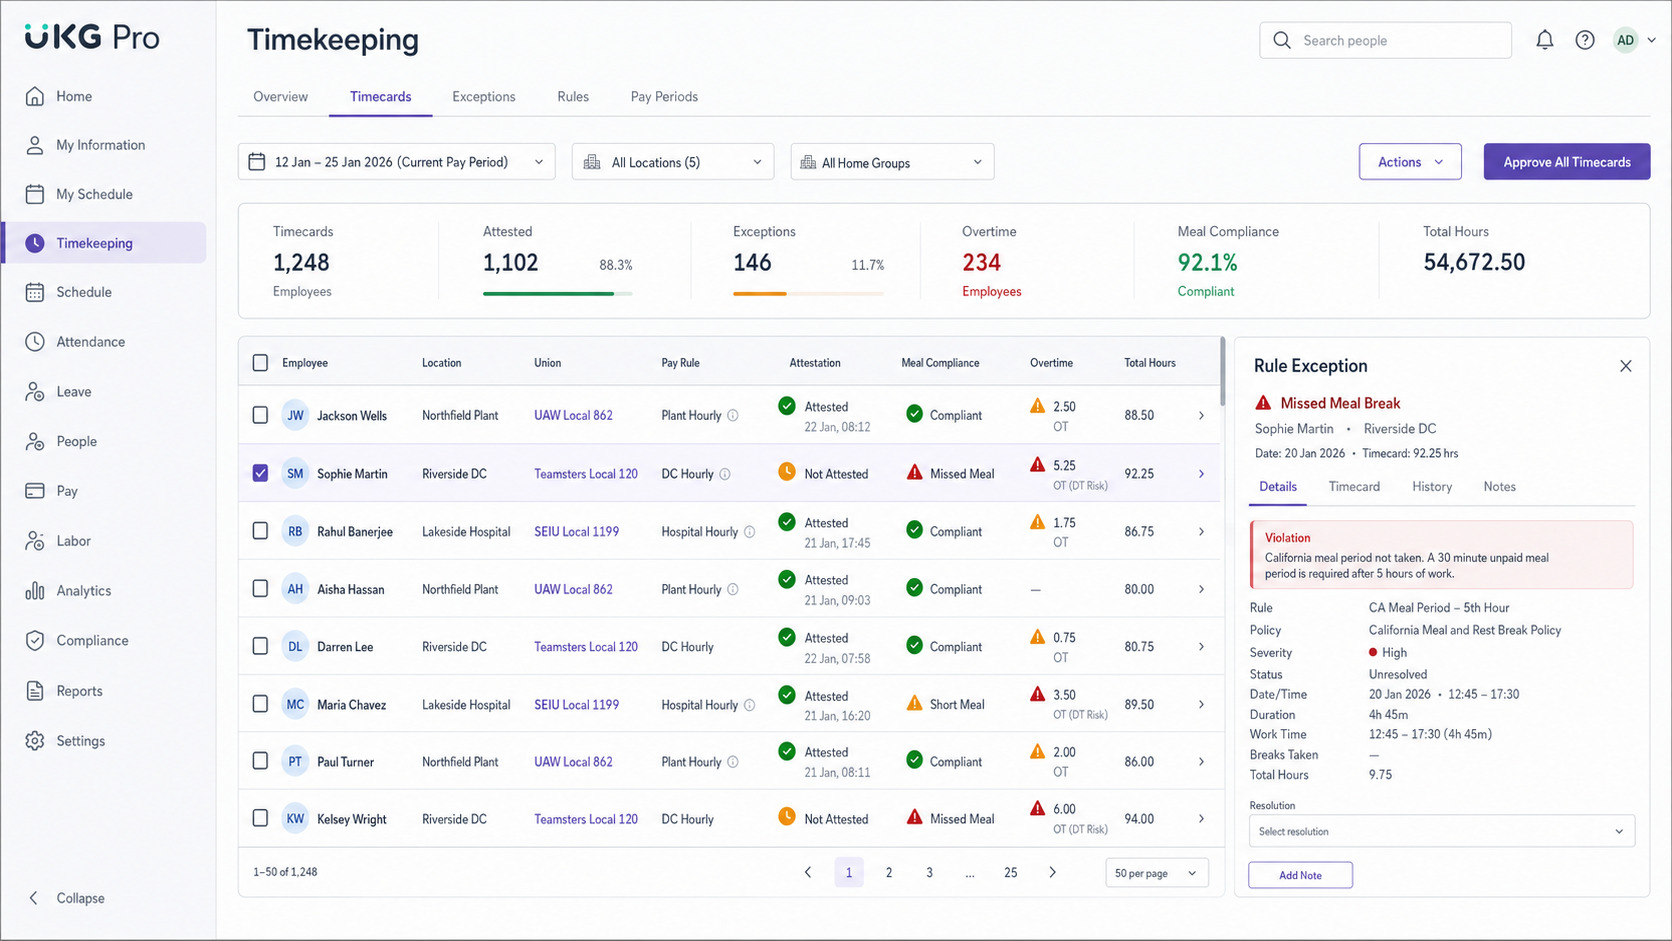Switch to the Overview tab
This screenshot has height=941, width=1672.
(280, 97)
